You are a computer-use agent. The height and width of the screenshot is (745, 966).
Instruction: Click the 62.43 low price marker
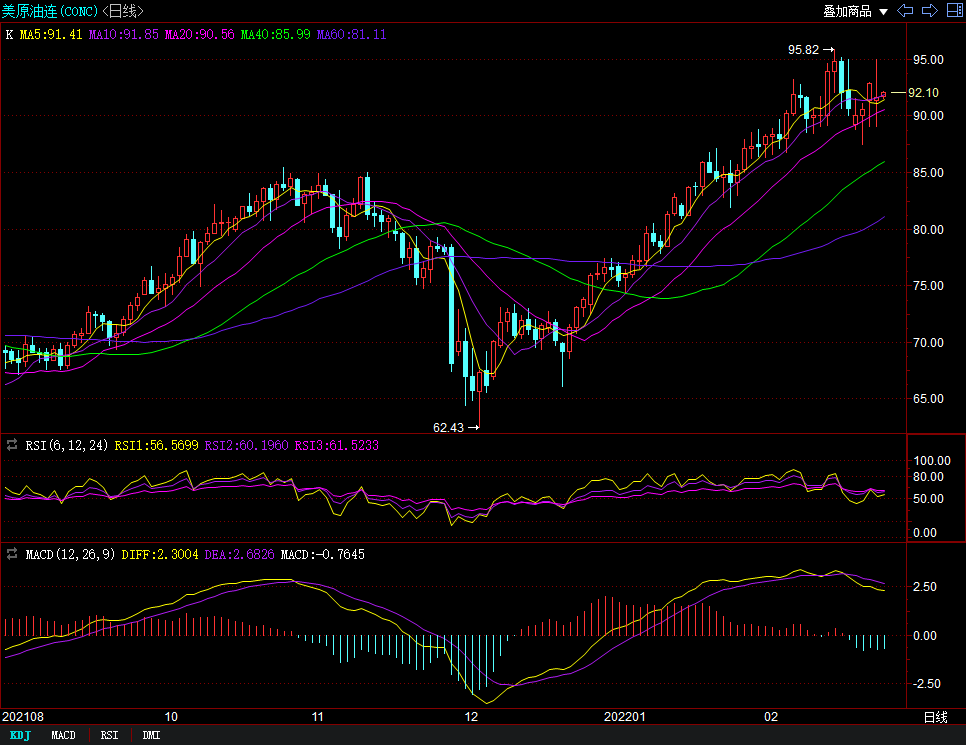click(x=449, y=427)
